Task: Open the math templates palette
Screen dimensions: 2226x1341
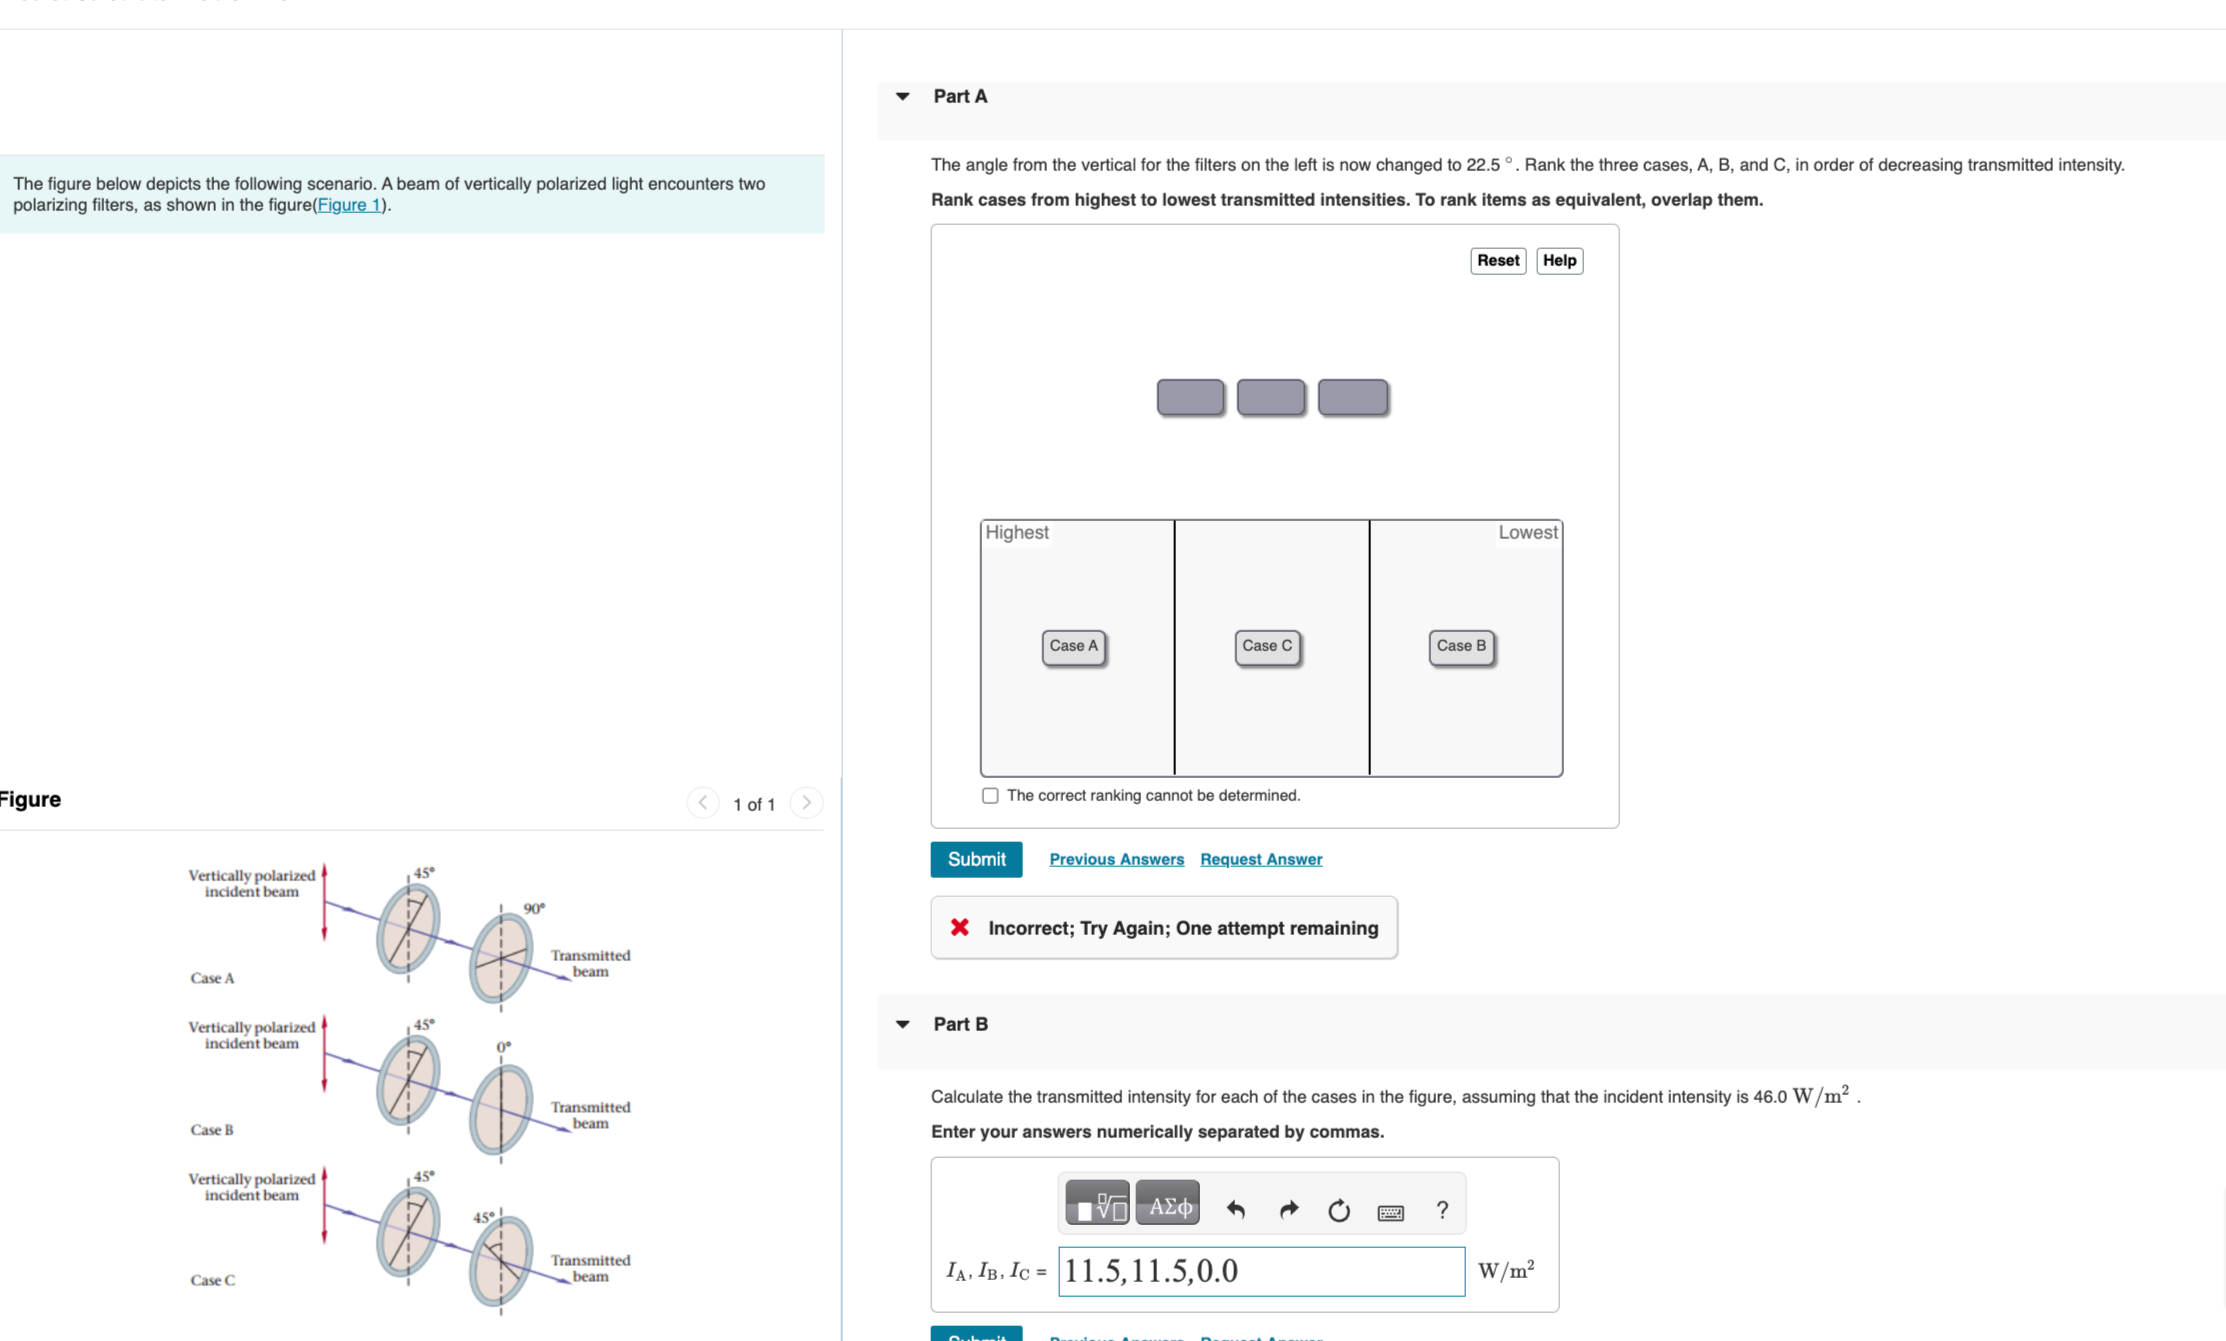Action: (x=1096, y=1203)
